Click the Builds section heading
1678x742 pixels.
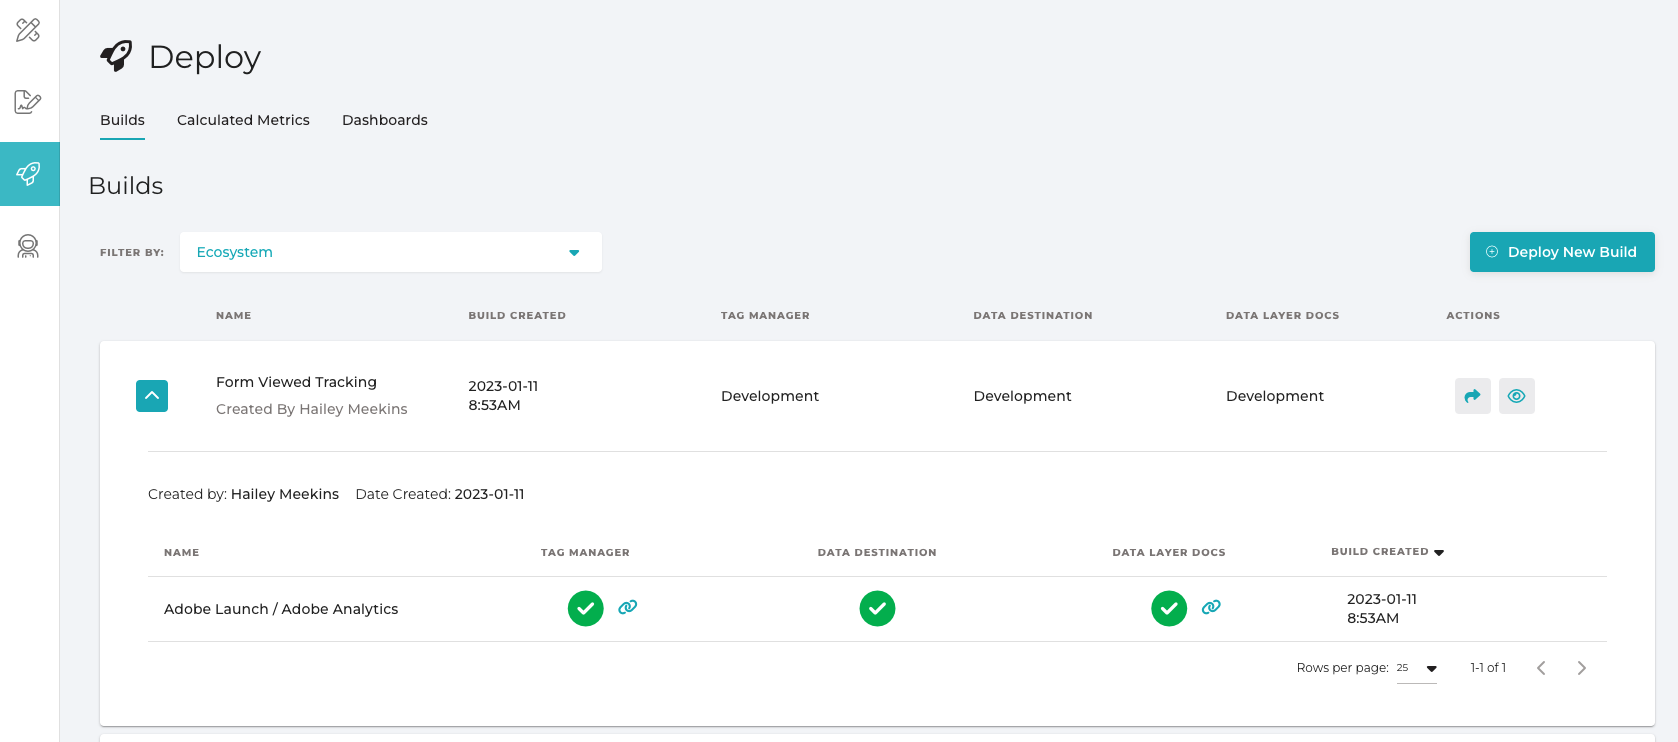tap(126, 186)
